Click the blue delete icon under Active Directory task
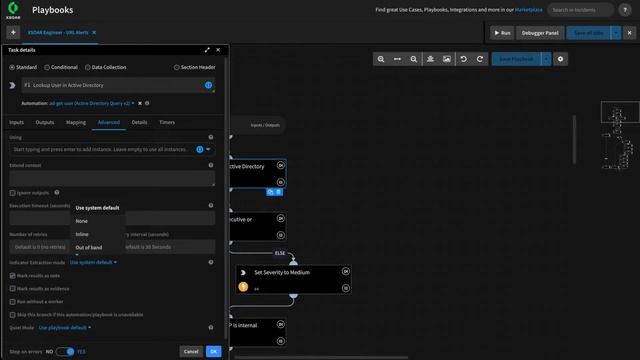Viewport: 640px width, 360px height. [278, 192]
